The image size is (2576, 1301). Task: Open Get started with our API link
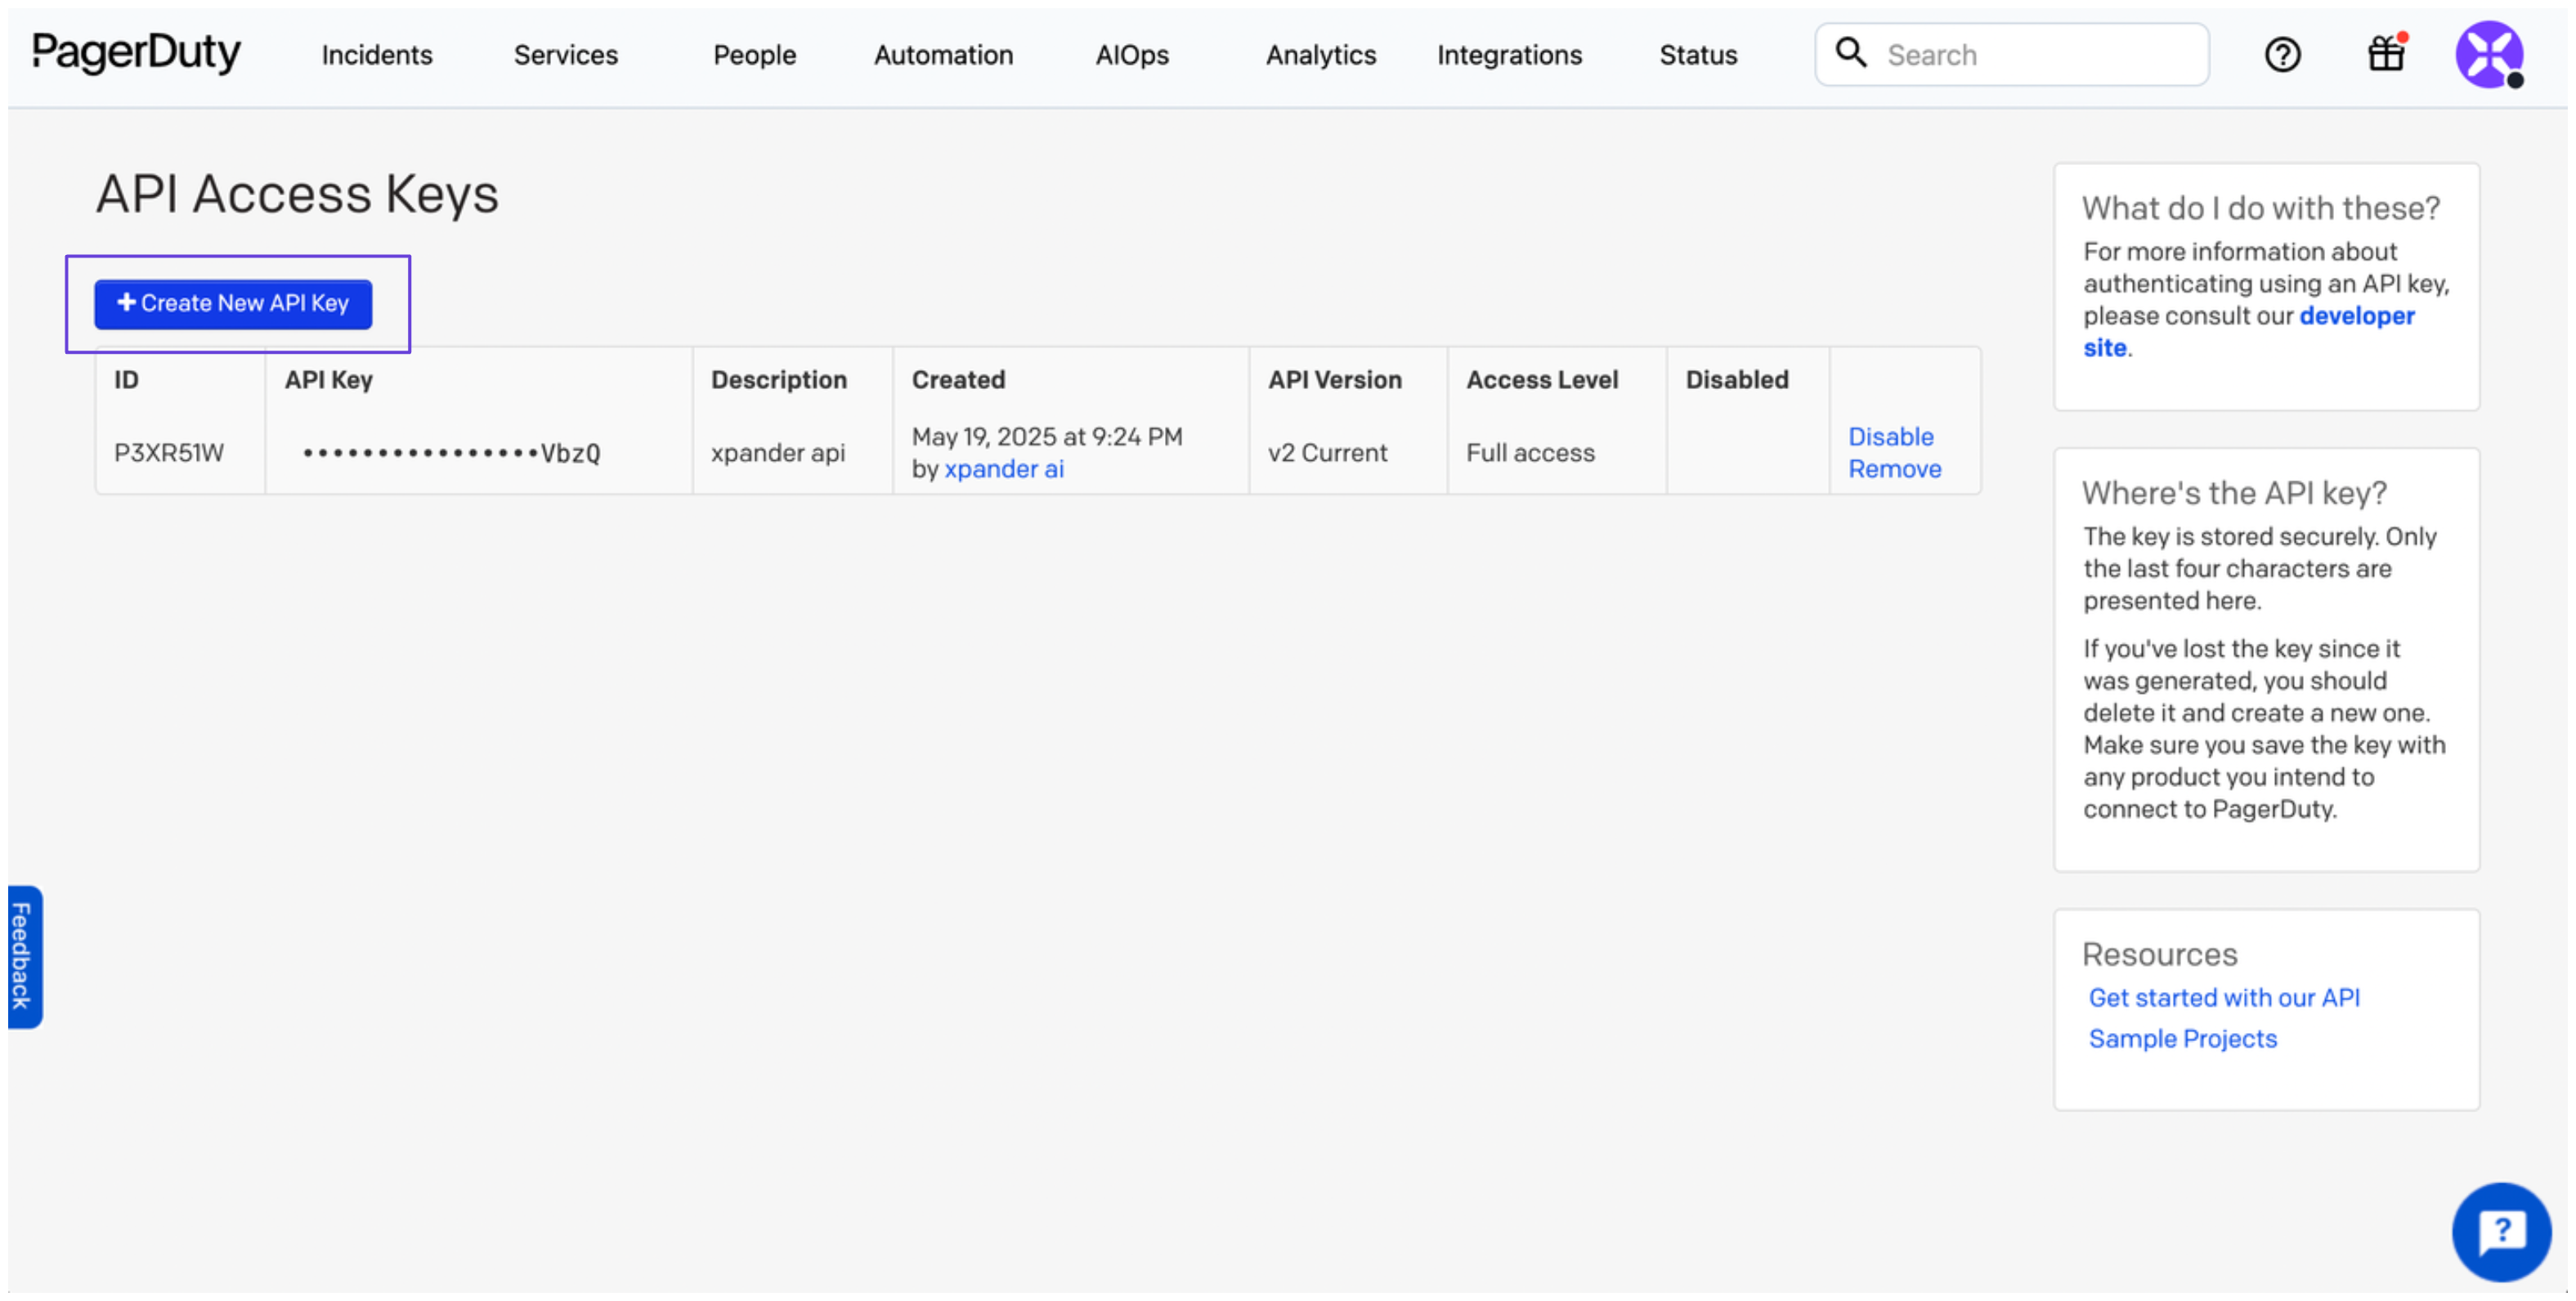click(x=2224, y=997)
